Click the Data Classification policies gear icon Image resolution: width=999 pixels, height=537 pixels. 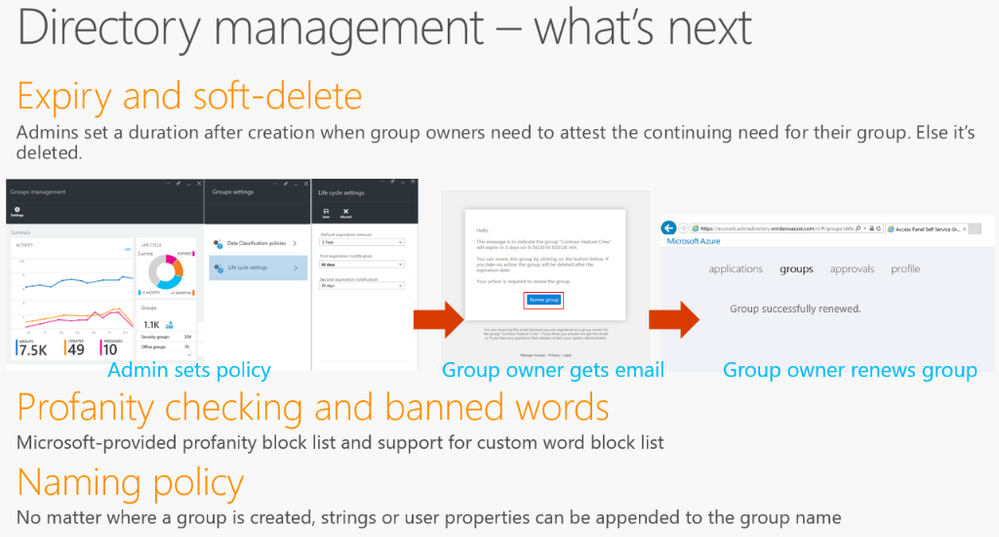(x=218, y=243)
